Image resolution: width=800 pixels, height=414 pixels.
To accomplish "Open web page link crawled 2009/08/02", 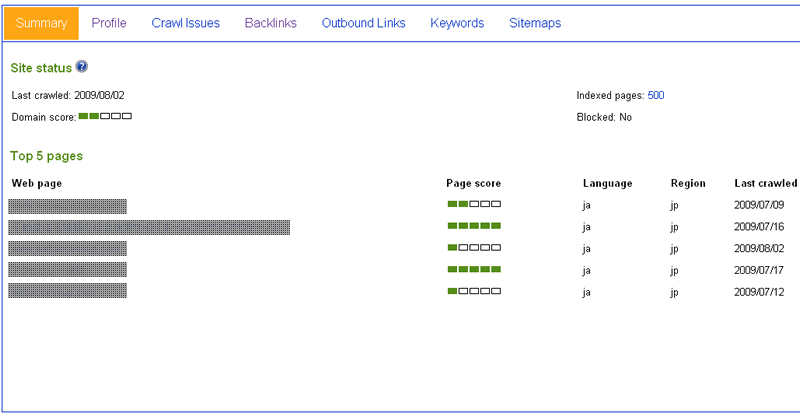I will pyautogui.click(x=67, y=249).
